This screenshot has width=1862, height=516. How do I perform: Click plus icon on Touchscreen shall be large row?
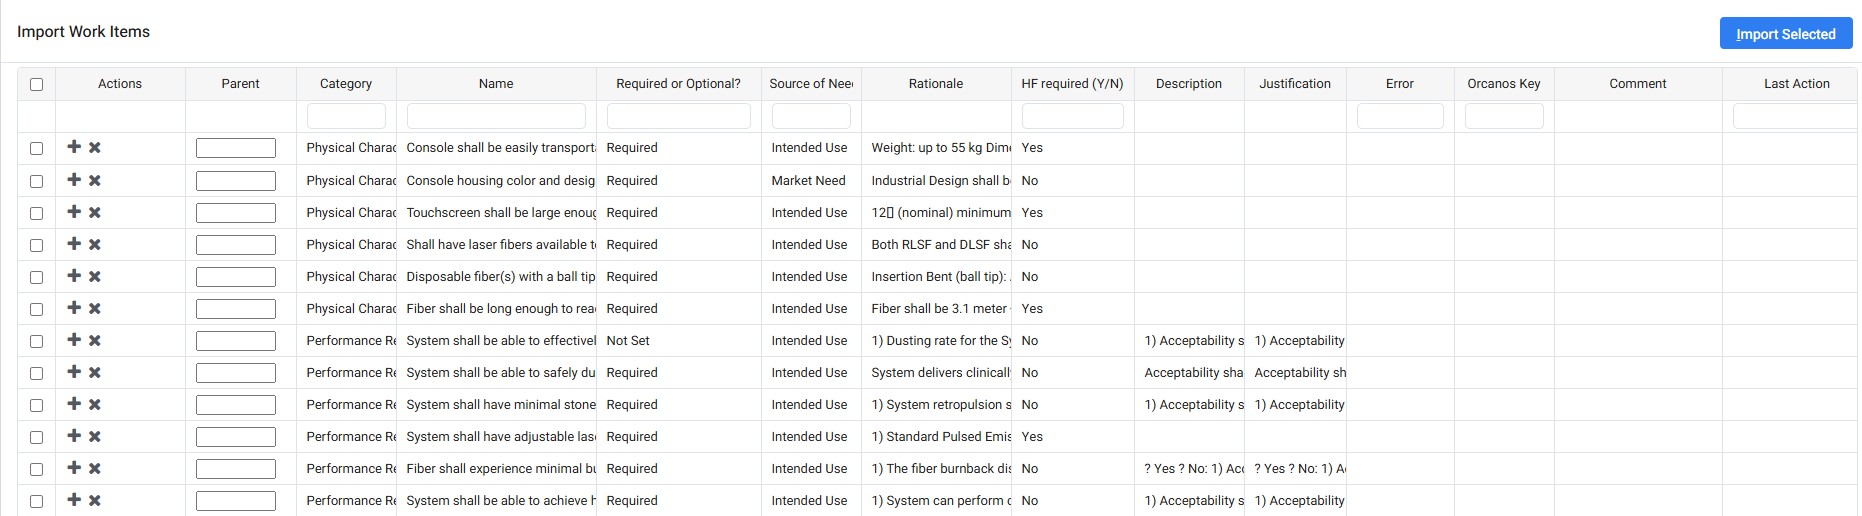coord(74,212)
